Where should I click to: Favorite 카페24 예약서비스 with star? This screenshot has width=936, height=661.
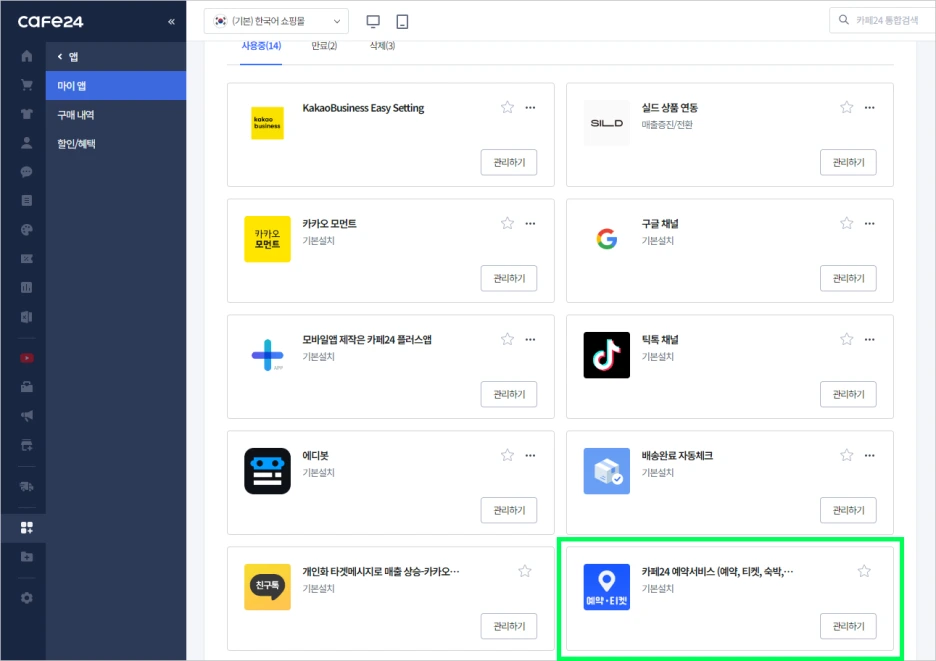864,571
